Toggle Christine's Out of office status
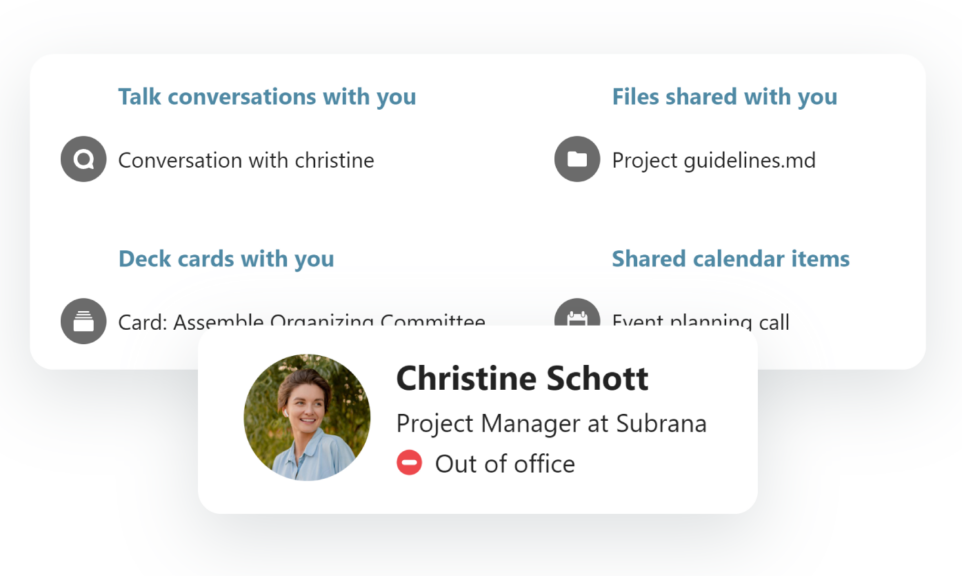The height and width of the screenshot is (576, 962). tap(412, 462)
